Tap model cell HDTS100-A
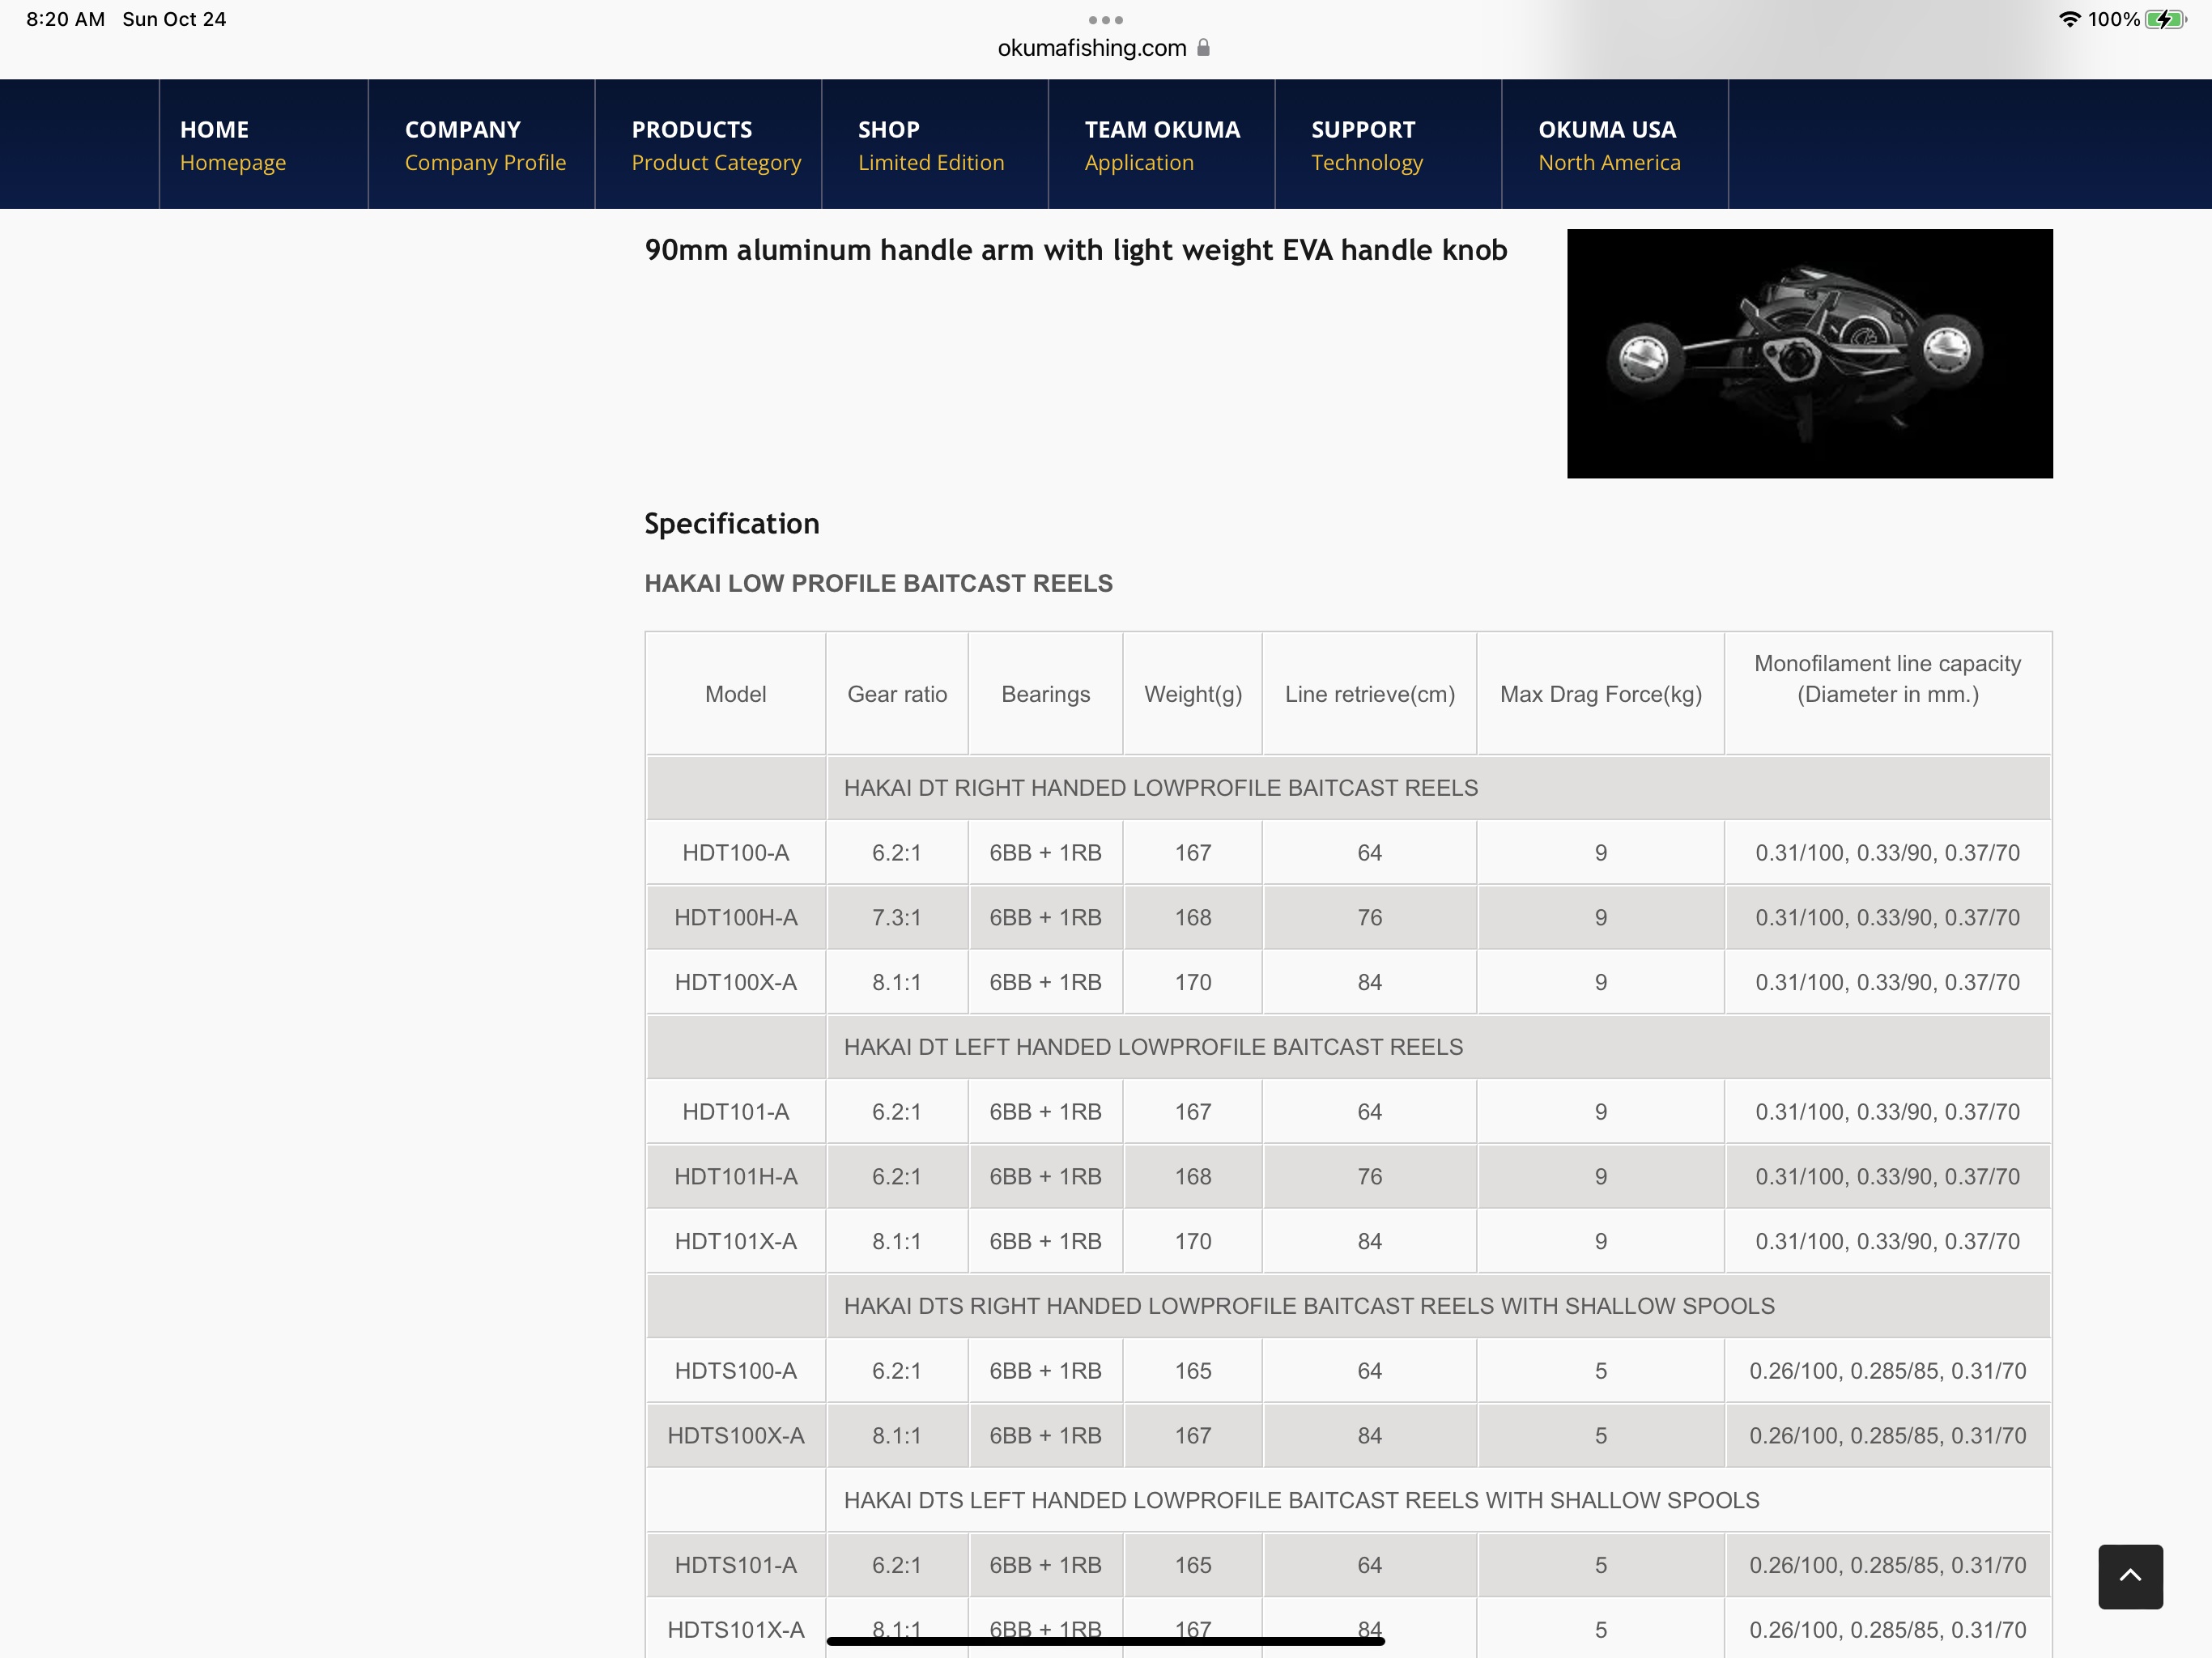The image size is (2212, 1658). (735, 1371)
